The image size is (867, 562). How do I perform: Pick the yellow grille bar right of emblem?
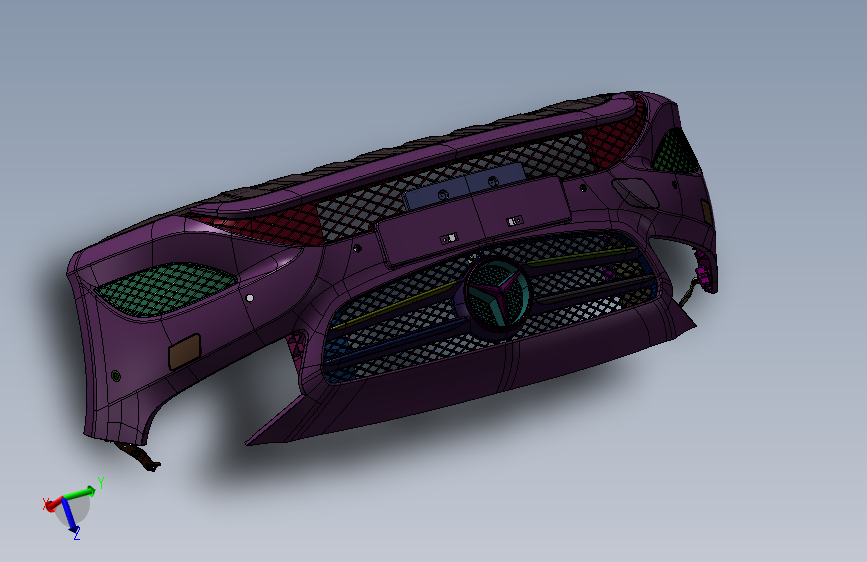click(581, 257)
